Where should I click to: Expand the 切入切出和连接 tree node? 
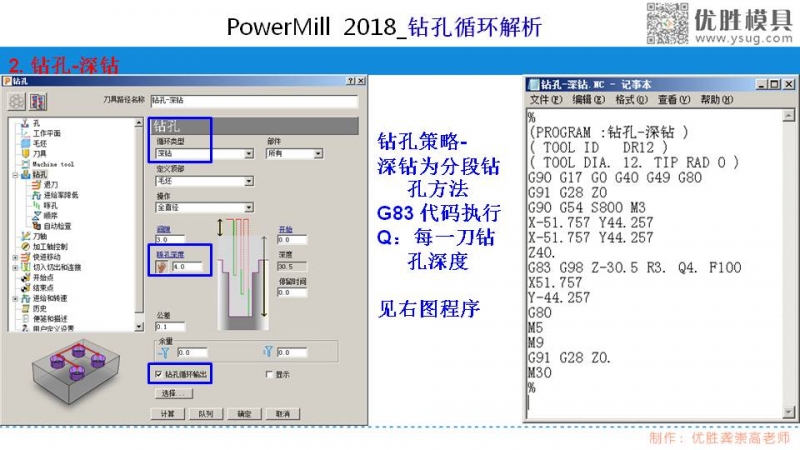tap(15, 267)
